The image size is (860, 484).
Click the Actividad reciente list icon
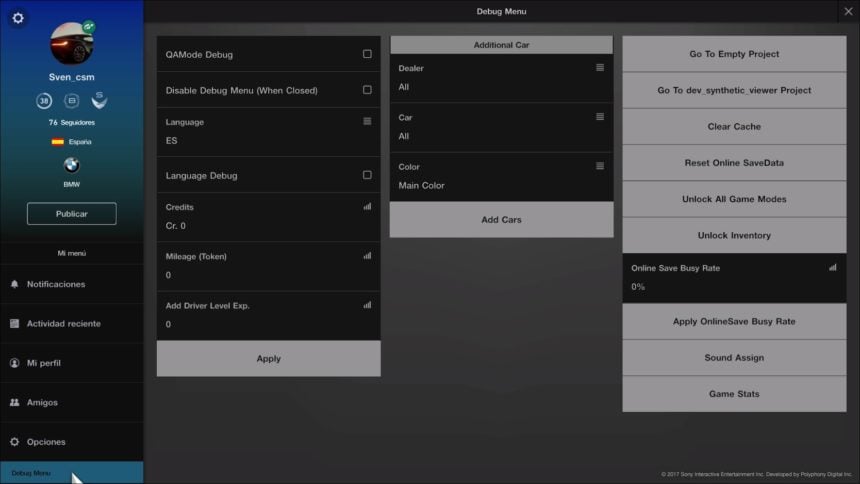point(14,324)
